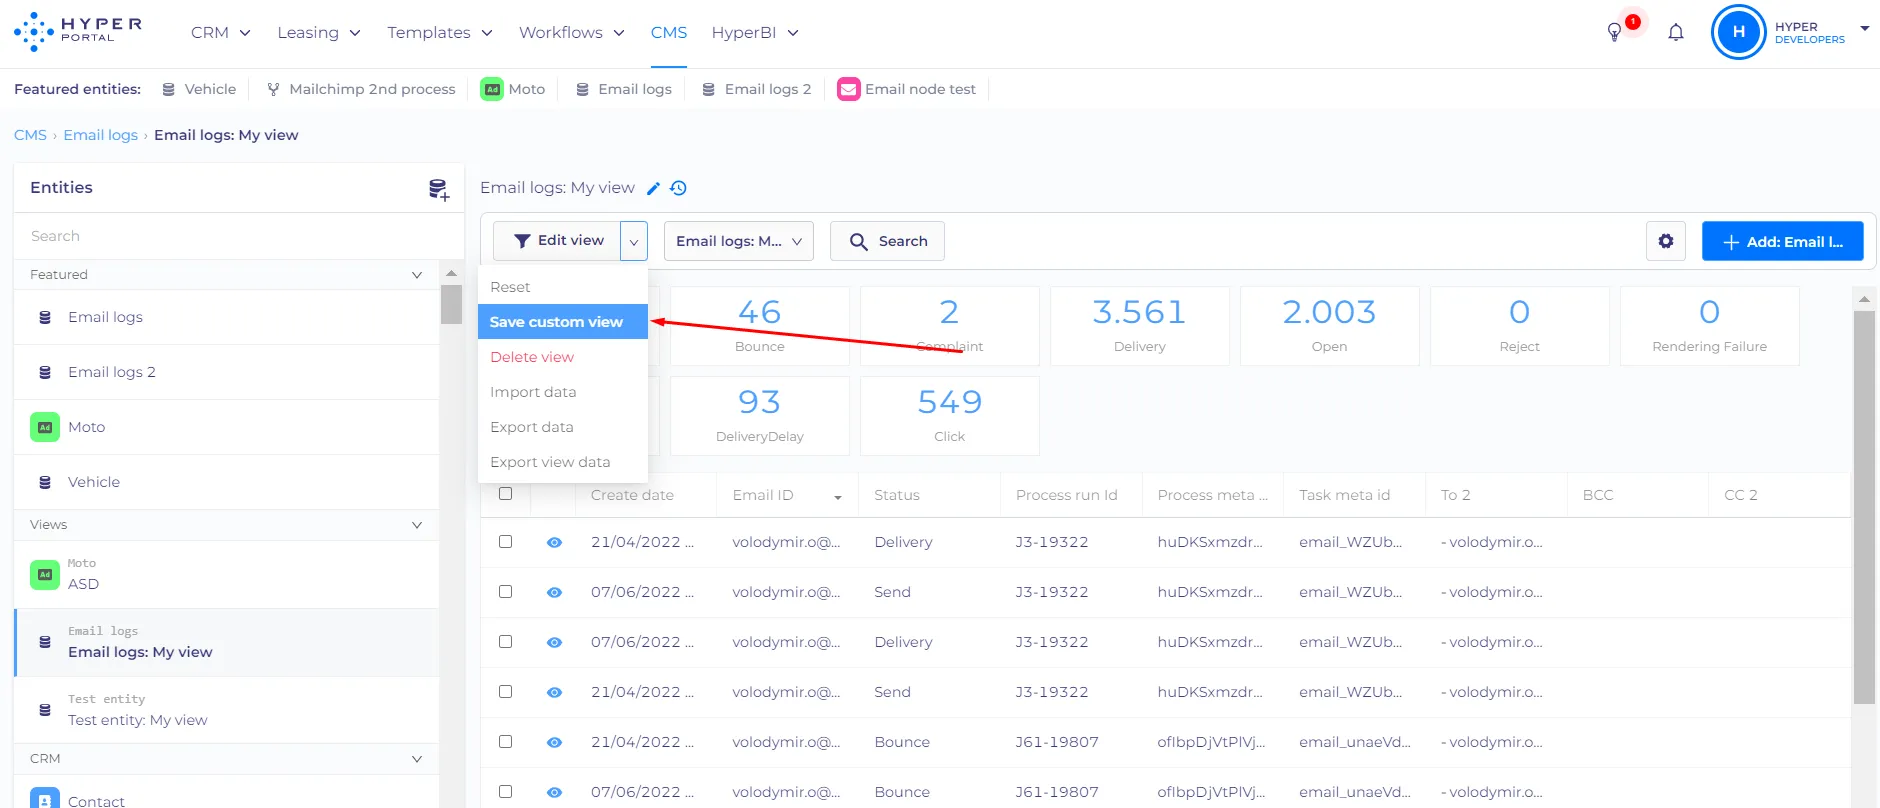Click the ASD view's Moto icon

[x=45, y=574]
